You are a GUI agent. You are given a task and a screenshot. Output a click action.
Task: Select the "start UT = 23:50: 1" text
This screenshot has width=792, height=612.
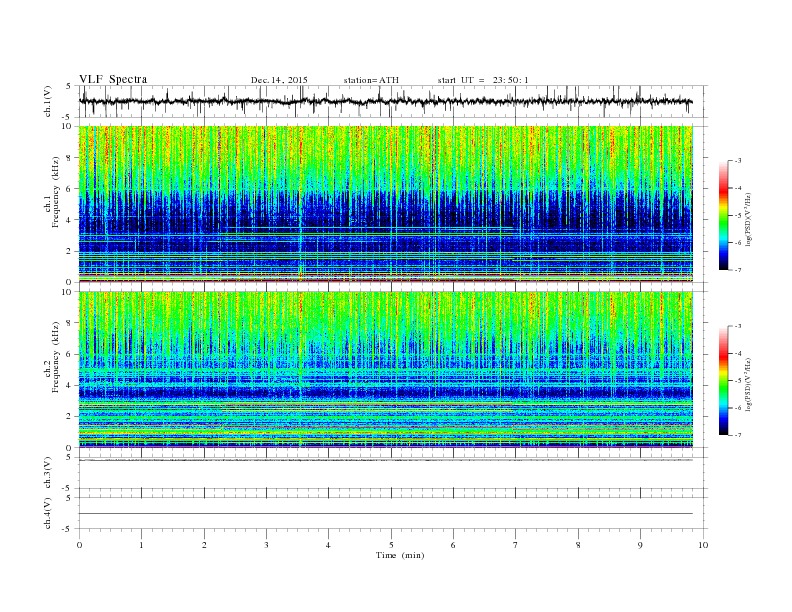[x=483, y=80]
